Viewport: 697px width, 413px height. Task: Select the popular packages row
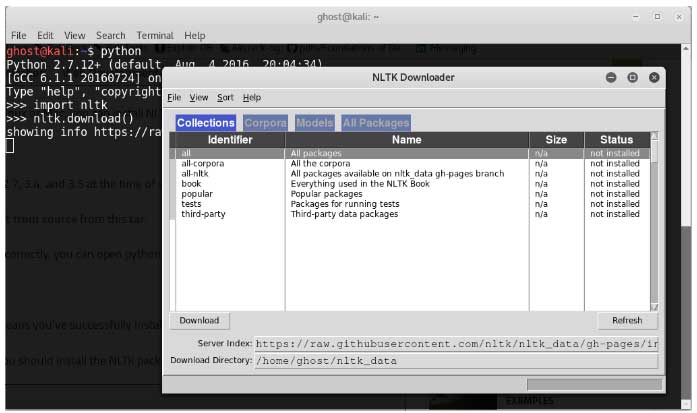point(197,194)
